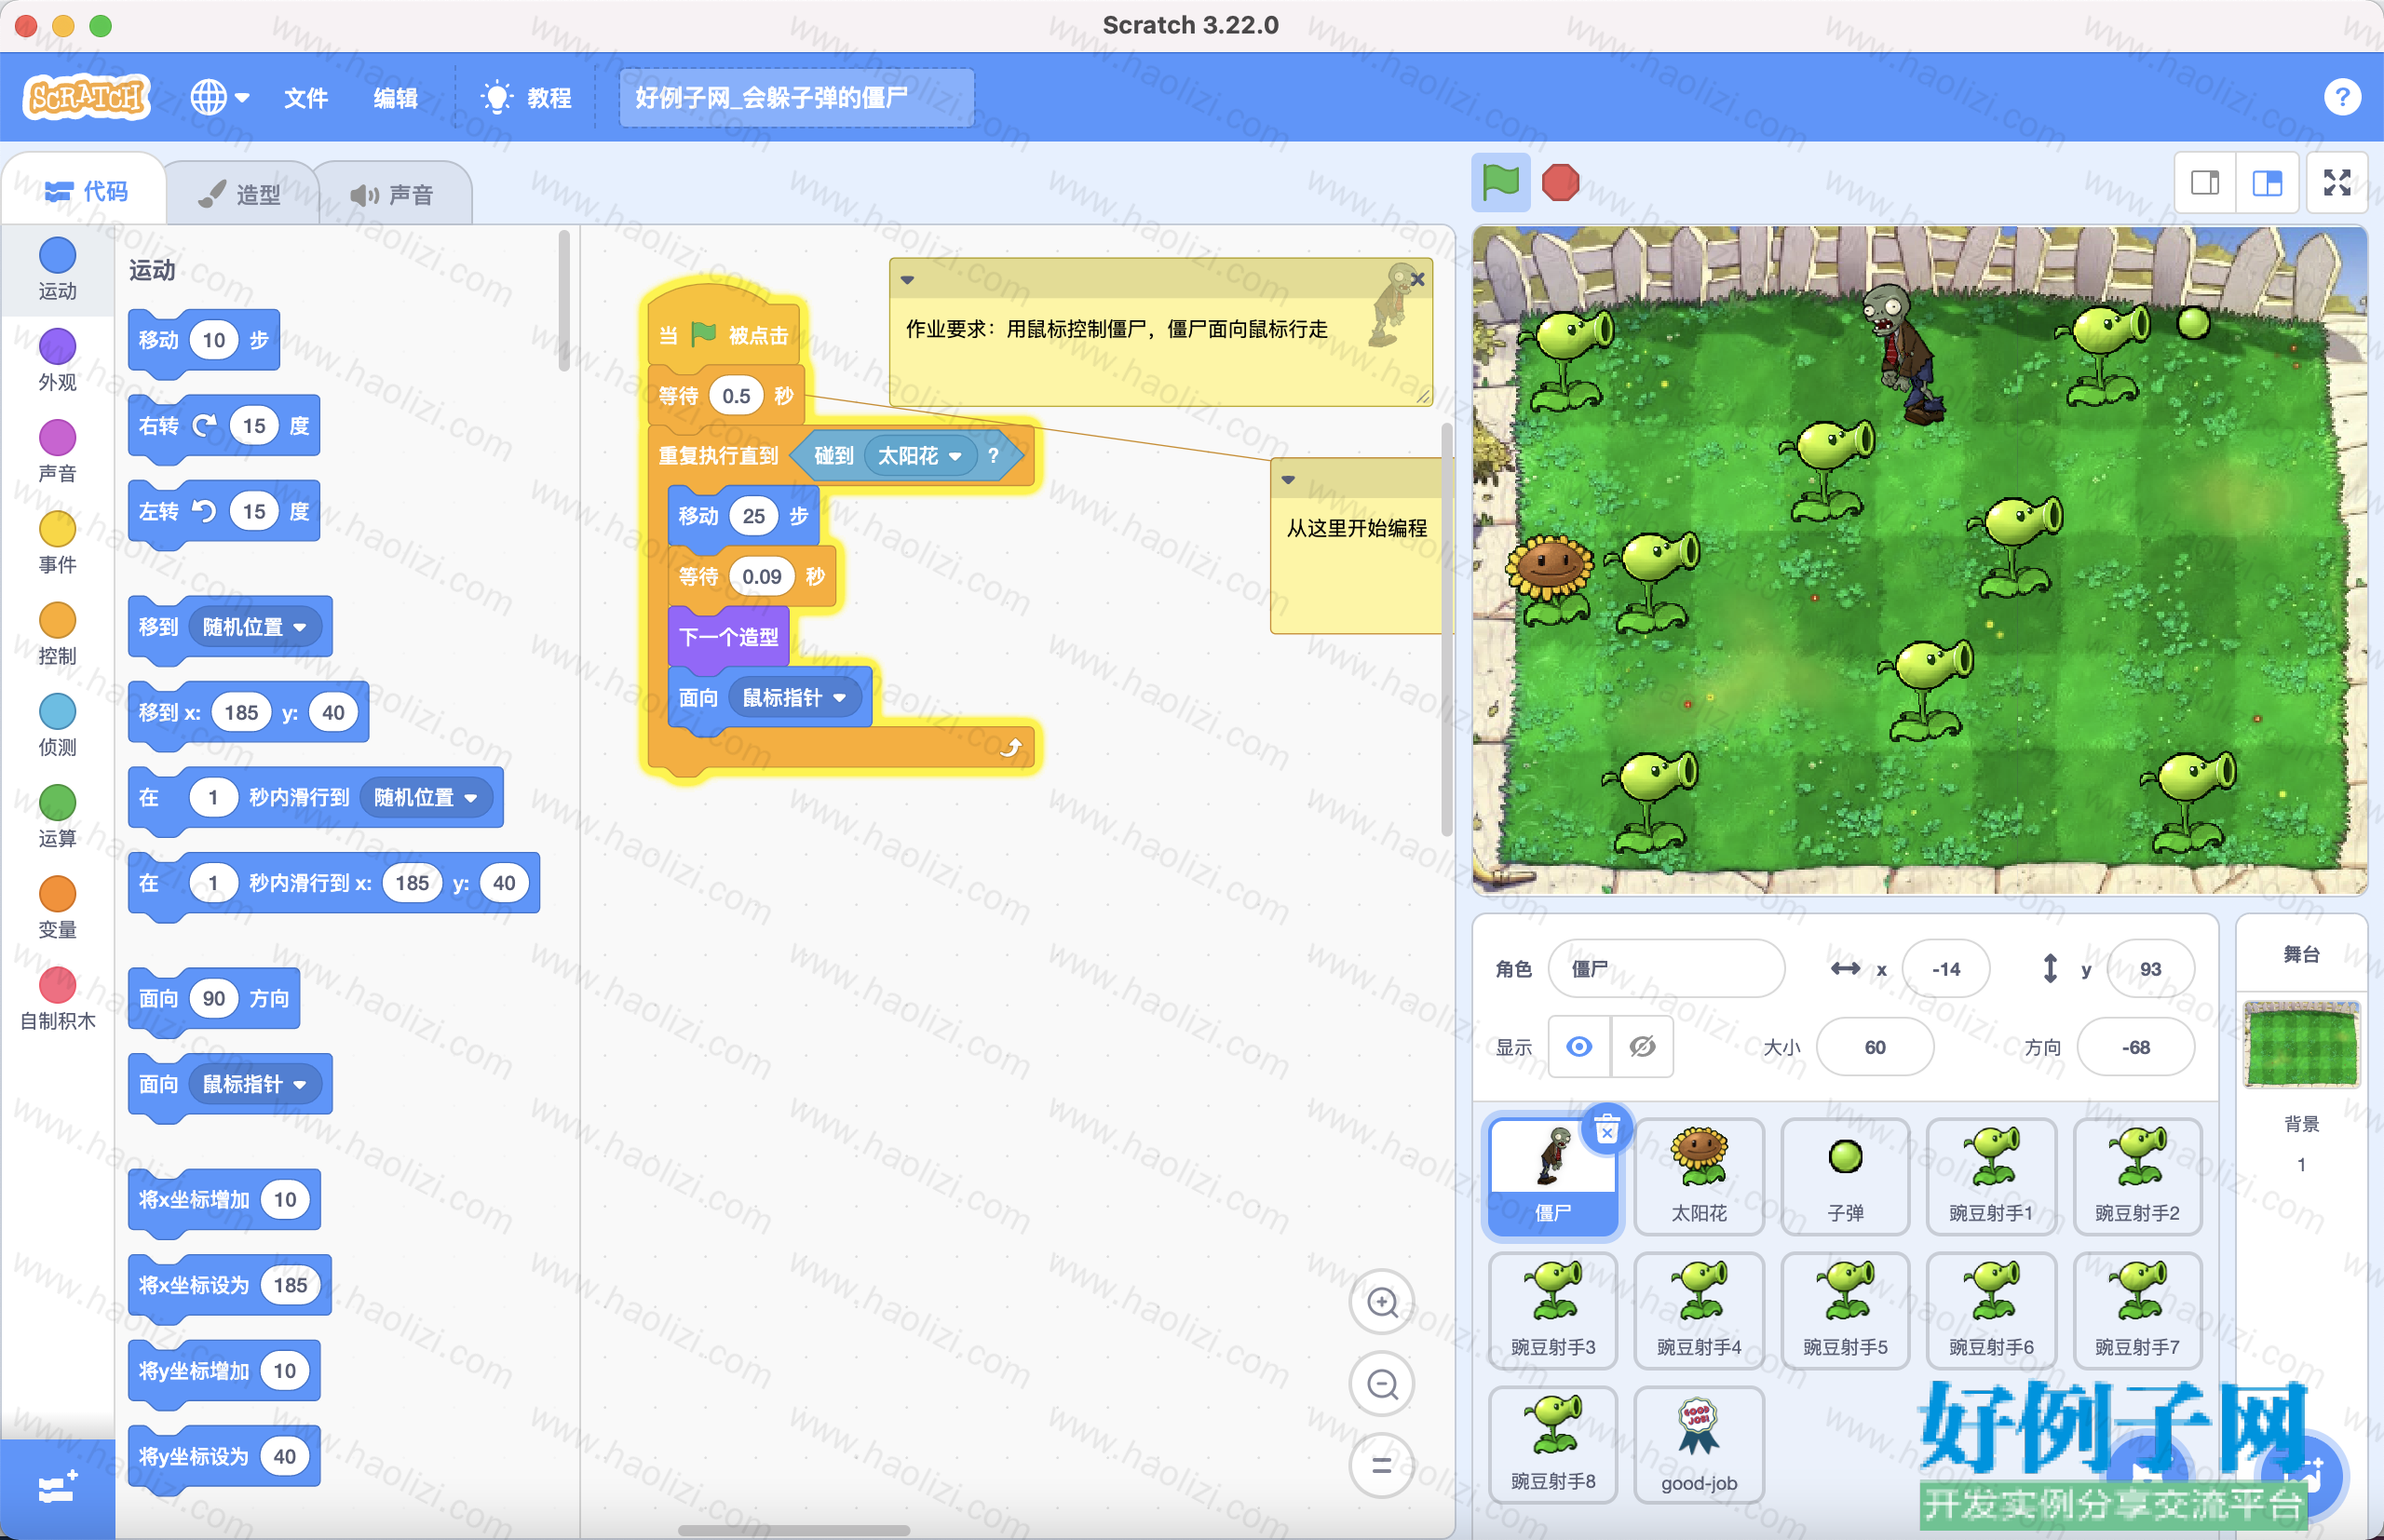Open the language globe dropdown
The width and height of the screenshot is (2384, 1540).
(219, 97)
